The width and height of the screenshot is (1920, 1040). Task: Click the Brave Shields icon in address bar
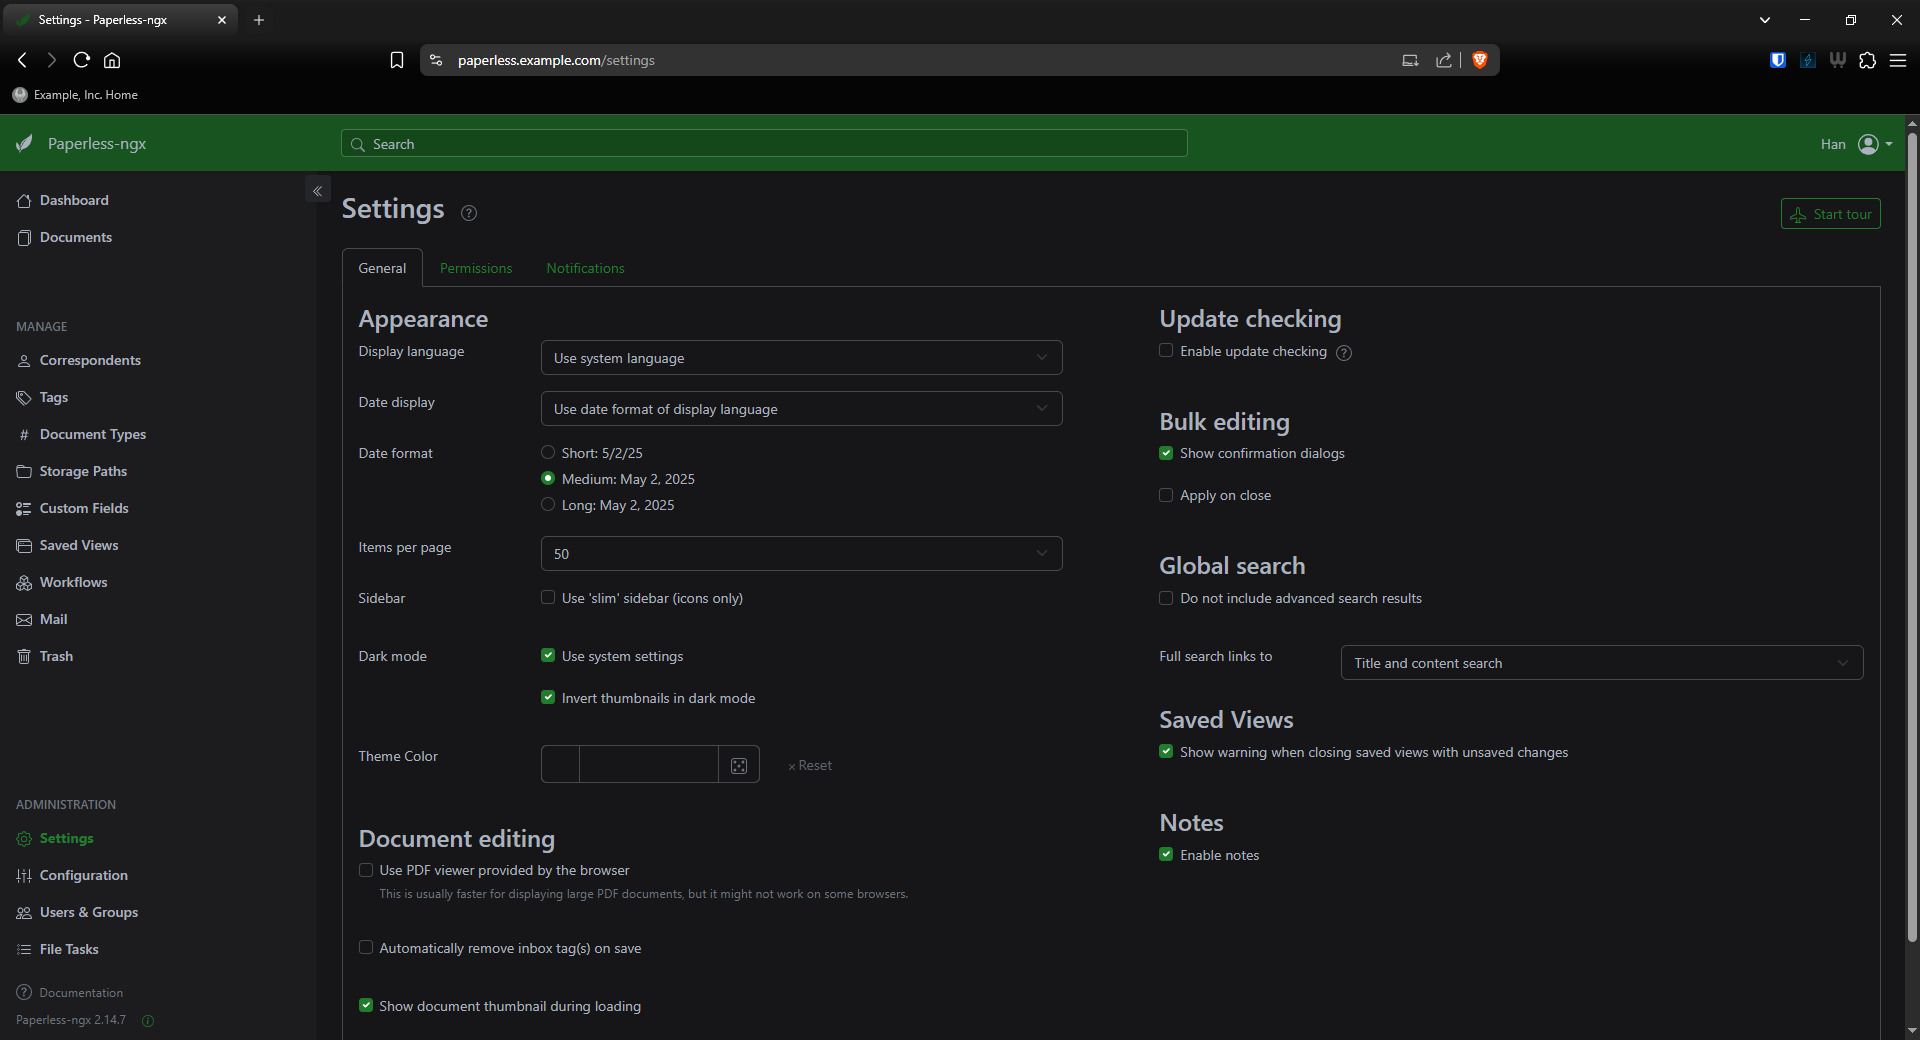pyautogui.click(x=1480, y=60)
